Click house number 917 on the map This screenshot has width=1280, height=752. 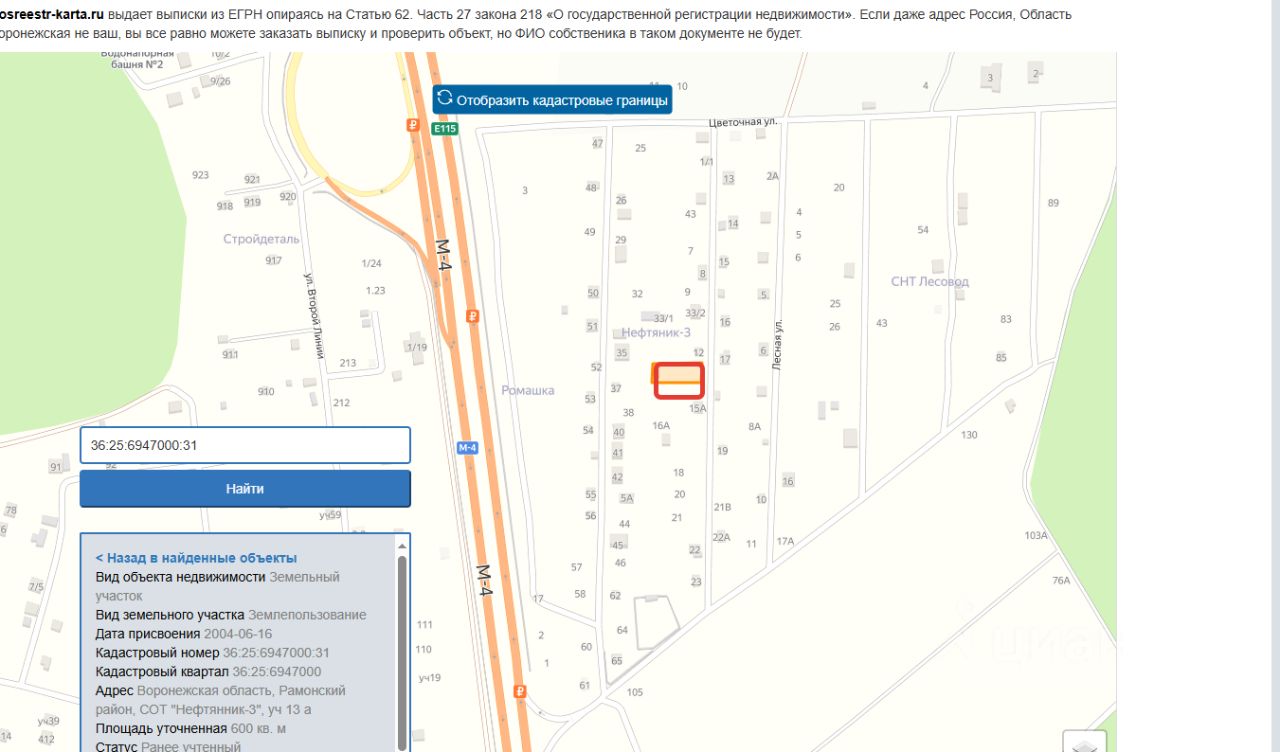click(x=273, y=260)
